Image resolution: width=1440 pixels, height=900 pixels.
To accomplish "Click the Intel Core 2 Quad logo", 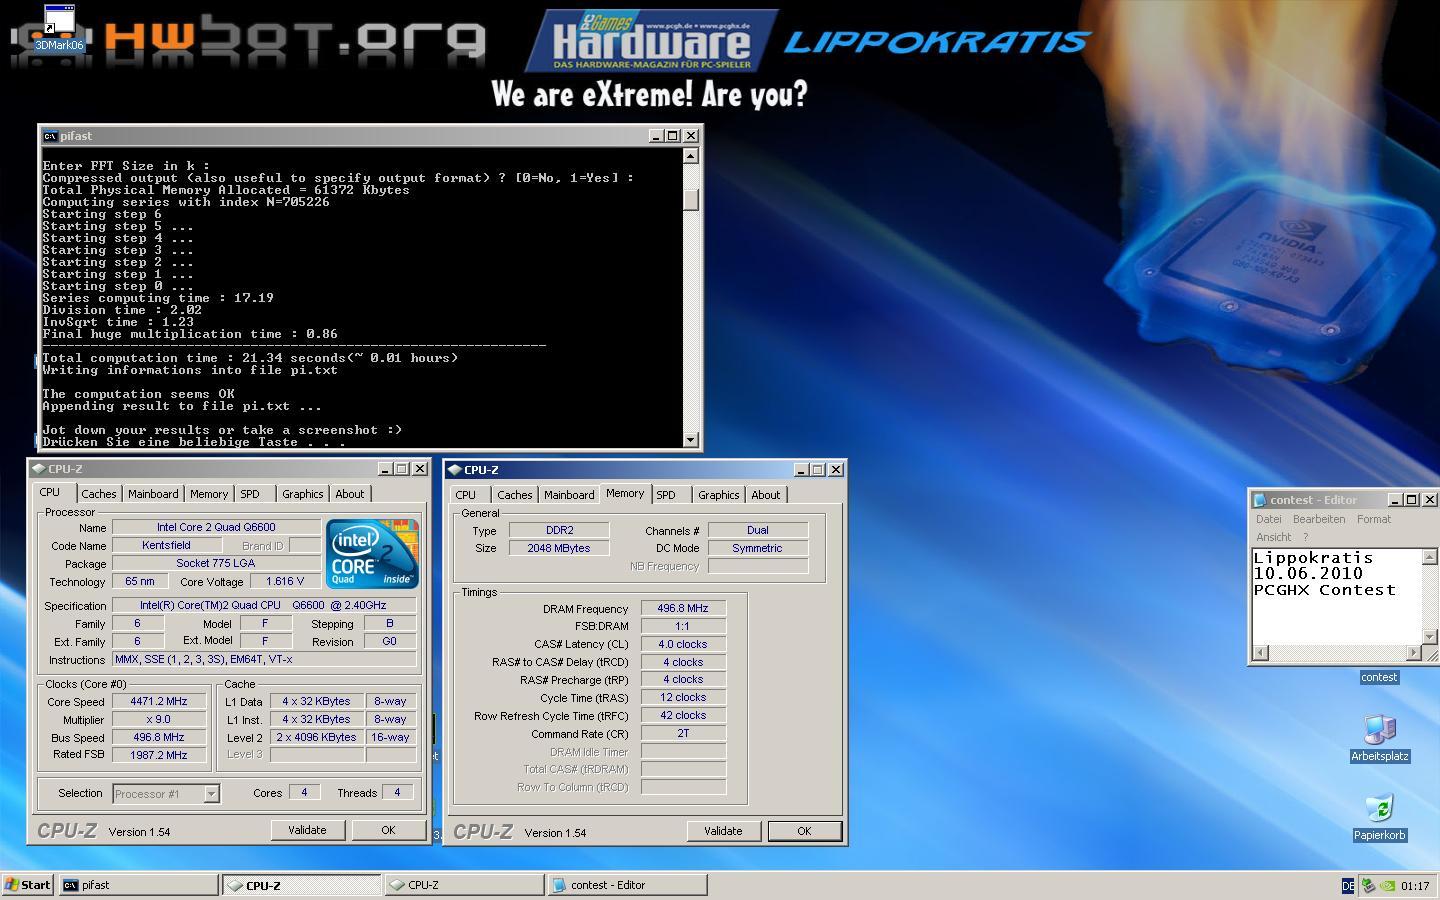I will click(372, 553).
